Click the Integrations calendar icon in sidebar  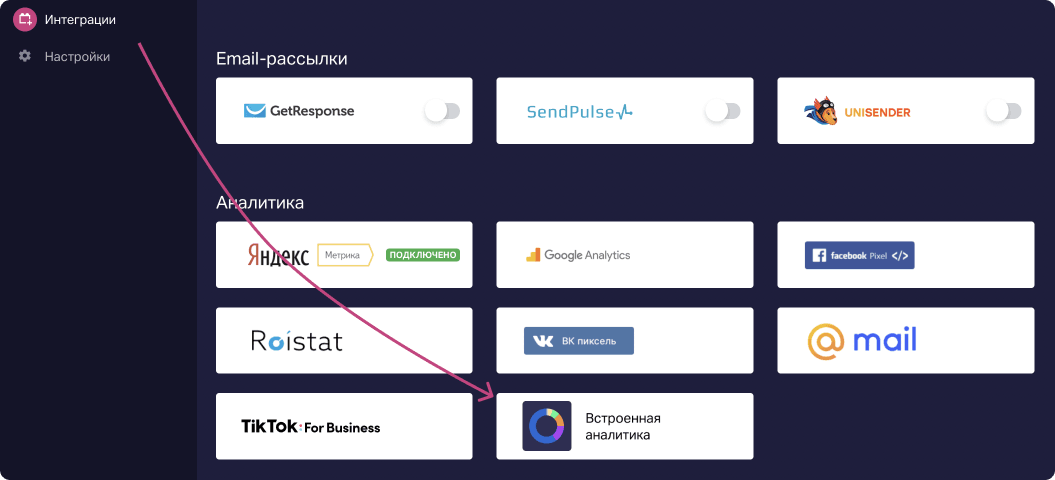click(25, 19)
